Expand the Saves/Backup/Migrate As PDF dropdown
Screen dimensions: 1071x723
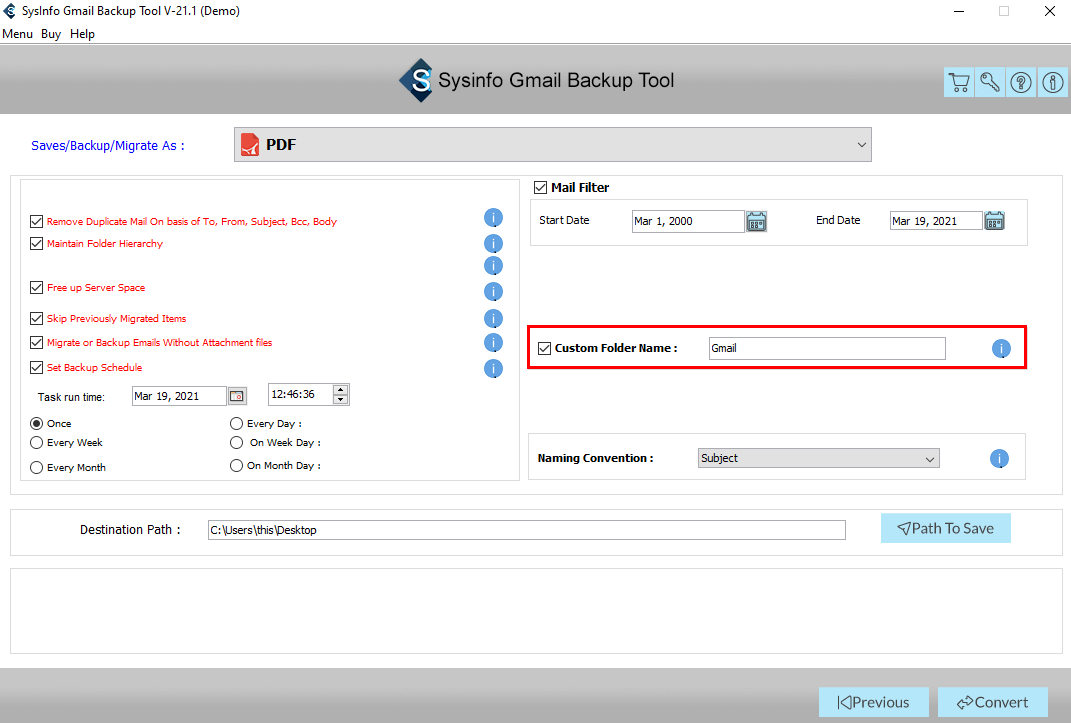tap(553, 145)
